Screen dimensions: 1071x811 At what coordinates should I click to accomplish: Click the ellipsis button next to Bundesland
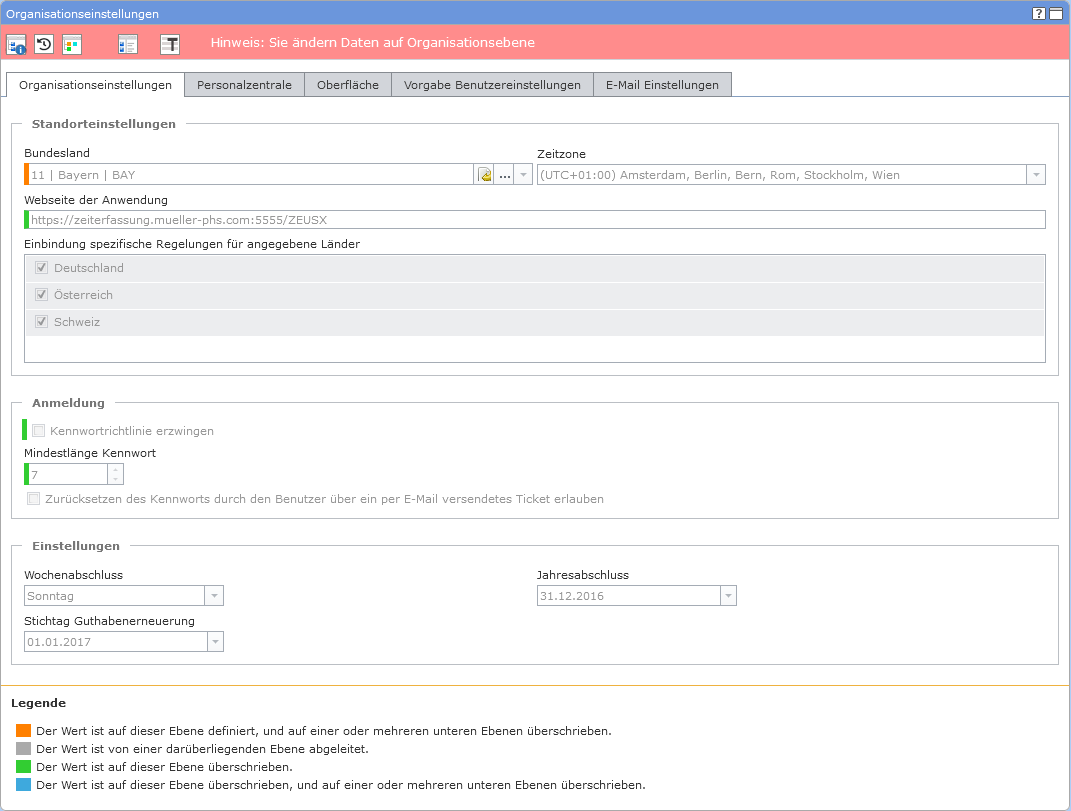504,175
